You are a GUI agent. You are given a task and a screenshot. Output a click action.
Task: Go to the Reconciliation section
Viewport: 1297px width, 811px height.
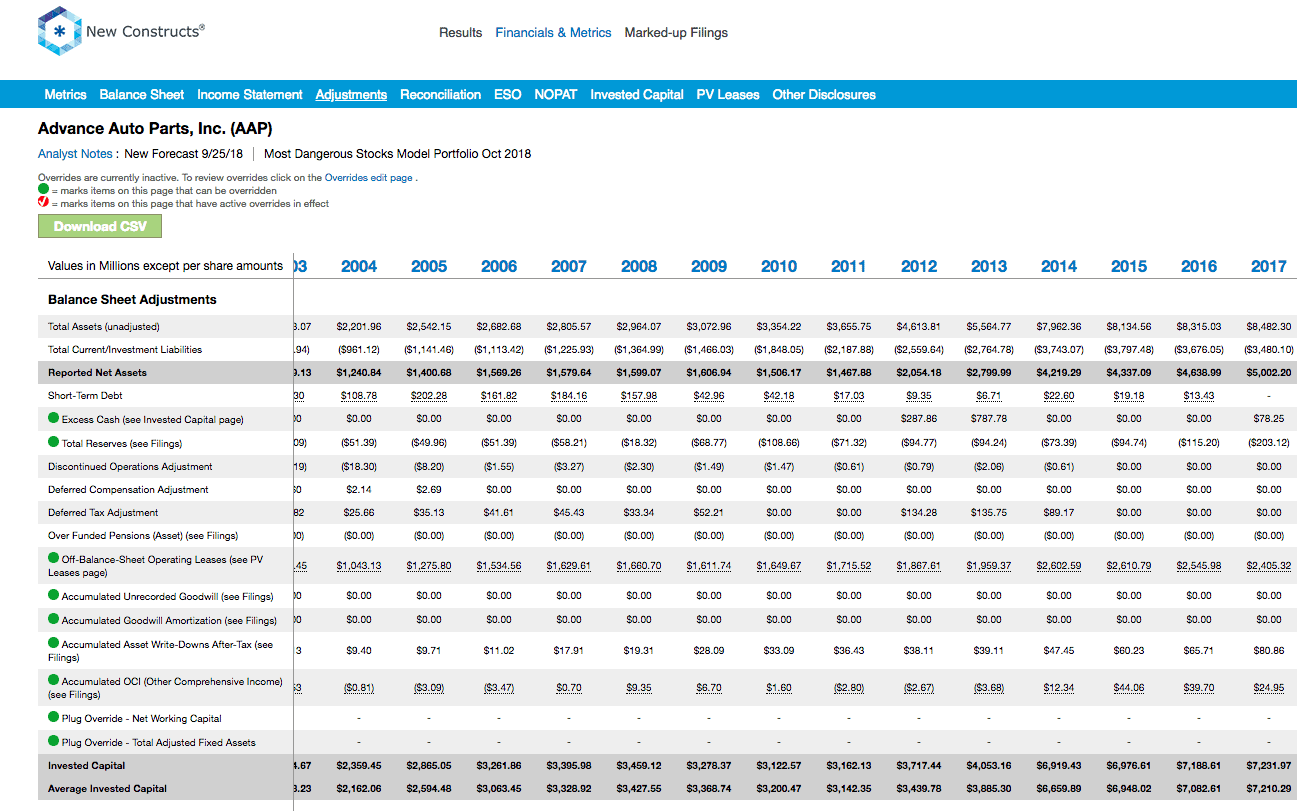click(440, 95)
